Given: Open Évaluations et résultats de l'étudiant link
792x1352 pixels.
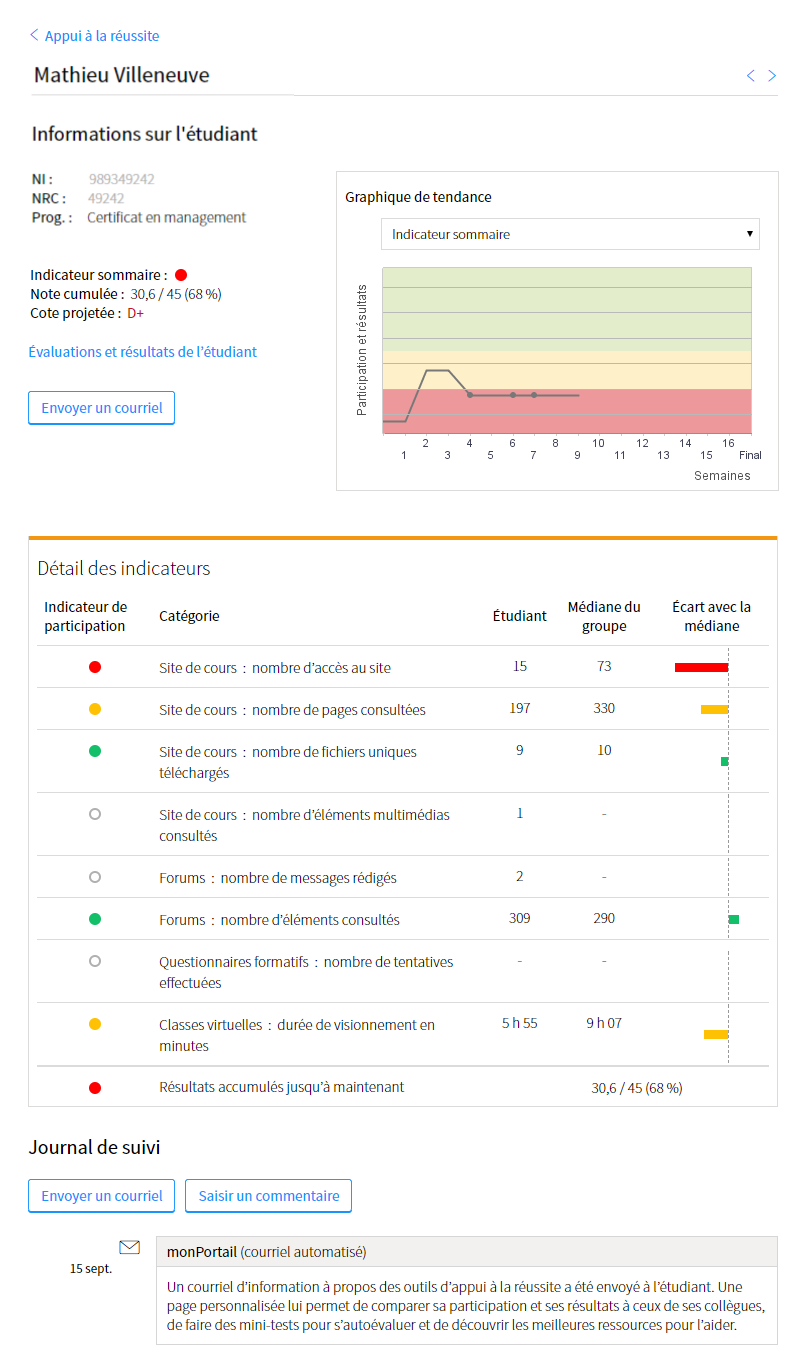Looking at the screenshot, I should [143, 352].
